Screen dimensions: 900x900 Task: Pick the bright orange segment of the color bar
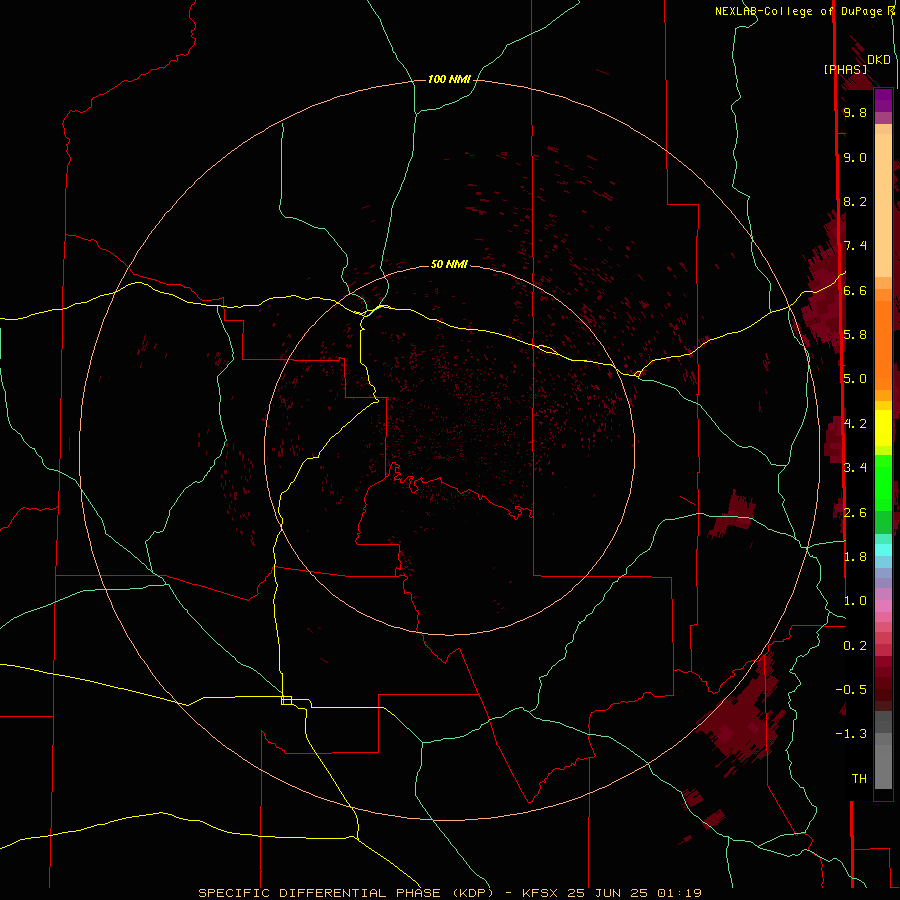click(883, 344)
